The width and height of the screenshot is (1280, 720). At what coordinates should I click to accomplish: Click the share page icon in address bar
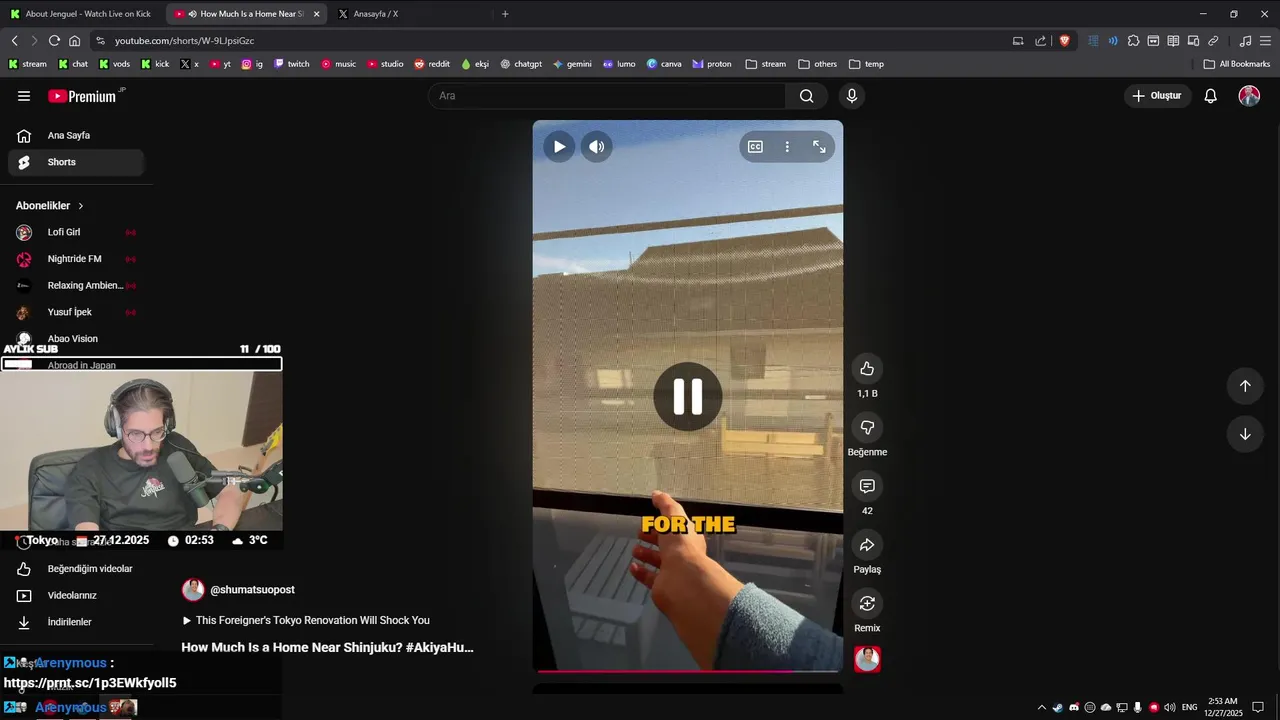pos(1041,41)
